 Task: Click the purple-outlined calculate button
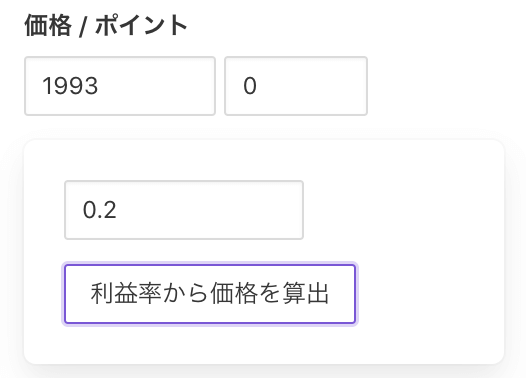[x=210, y=294]
